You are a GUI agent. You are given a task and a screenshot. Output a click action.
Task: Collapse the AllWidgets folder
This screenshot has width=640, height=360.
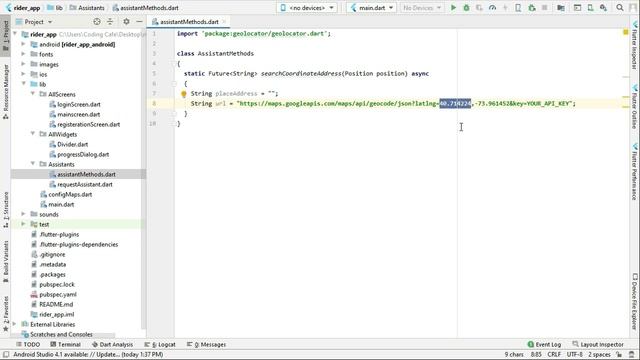[33, 134]
